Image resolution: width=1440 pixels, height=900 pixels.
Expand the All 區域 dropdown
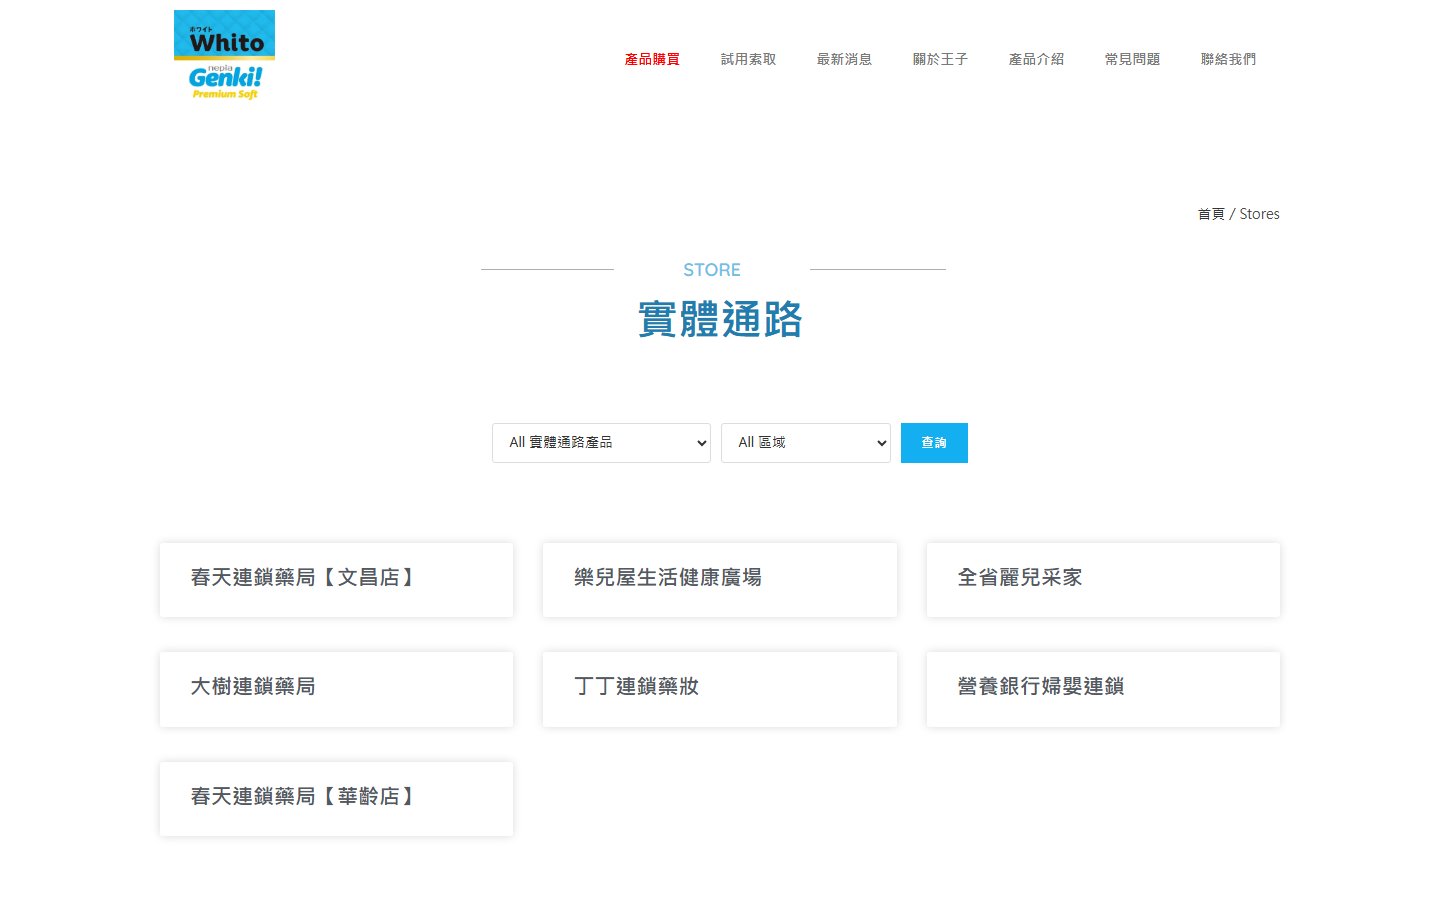pos(805,443)
